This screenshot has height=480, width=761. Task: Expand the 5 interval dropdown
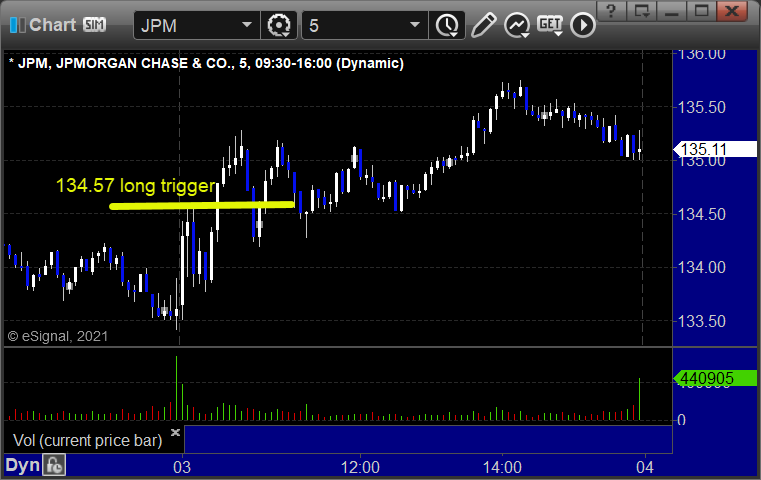[x=414, y=25]
